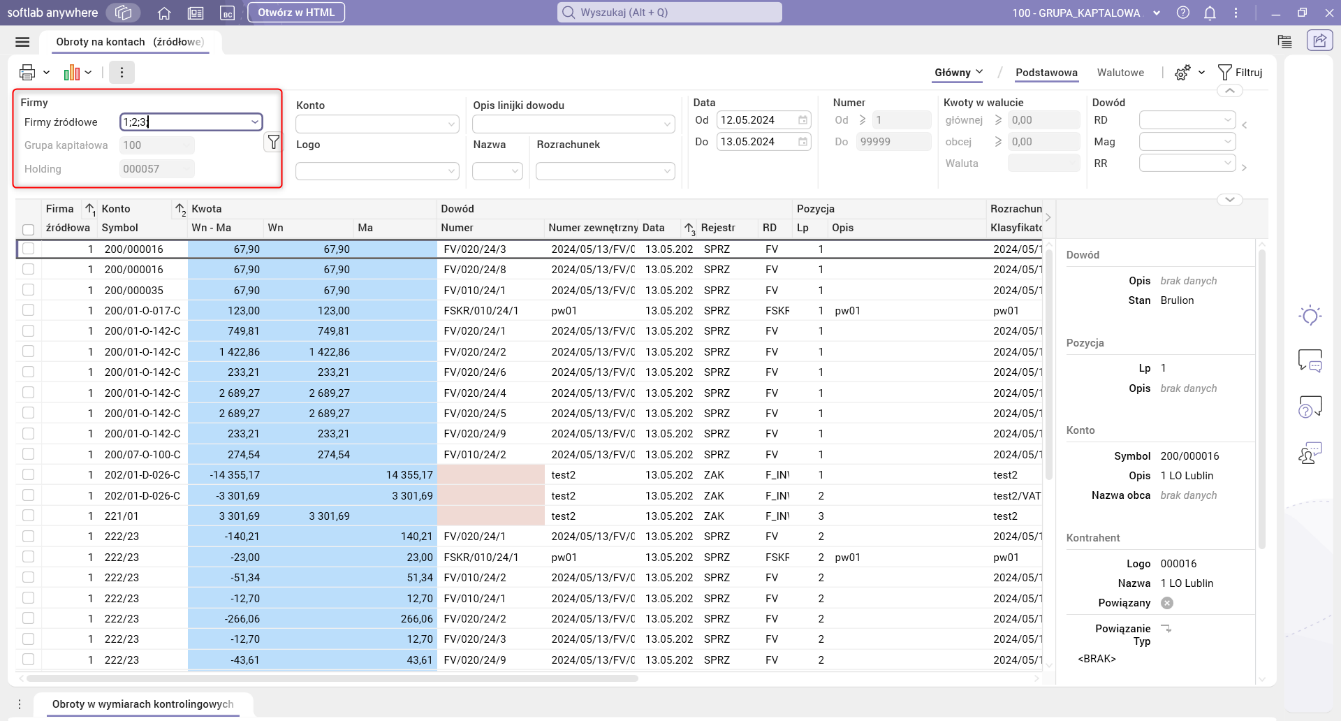This screenshot has height=721, width=1341.
Task: Open the bar chart icon in the toolbar
Action: pos(71,72)
